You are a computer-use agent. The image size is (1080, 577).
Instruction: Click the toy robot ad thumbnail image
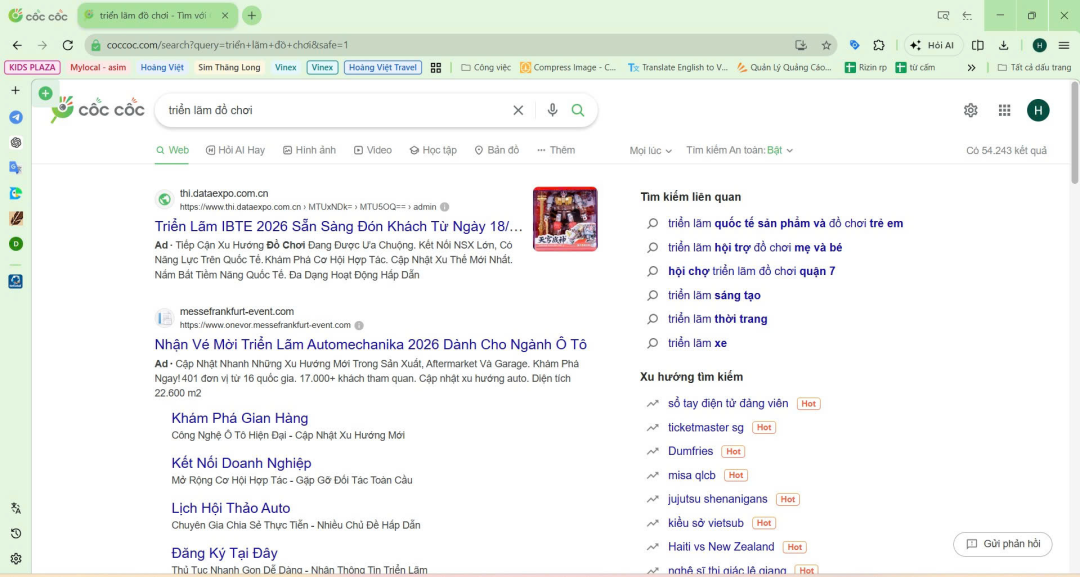click(x=565, y=219)
